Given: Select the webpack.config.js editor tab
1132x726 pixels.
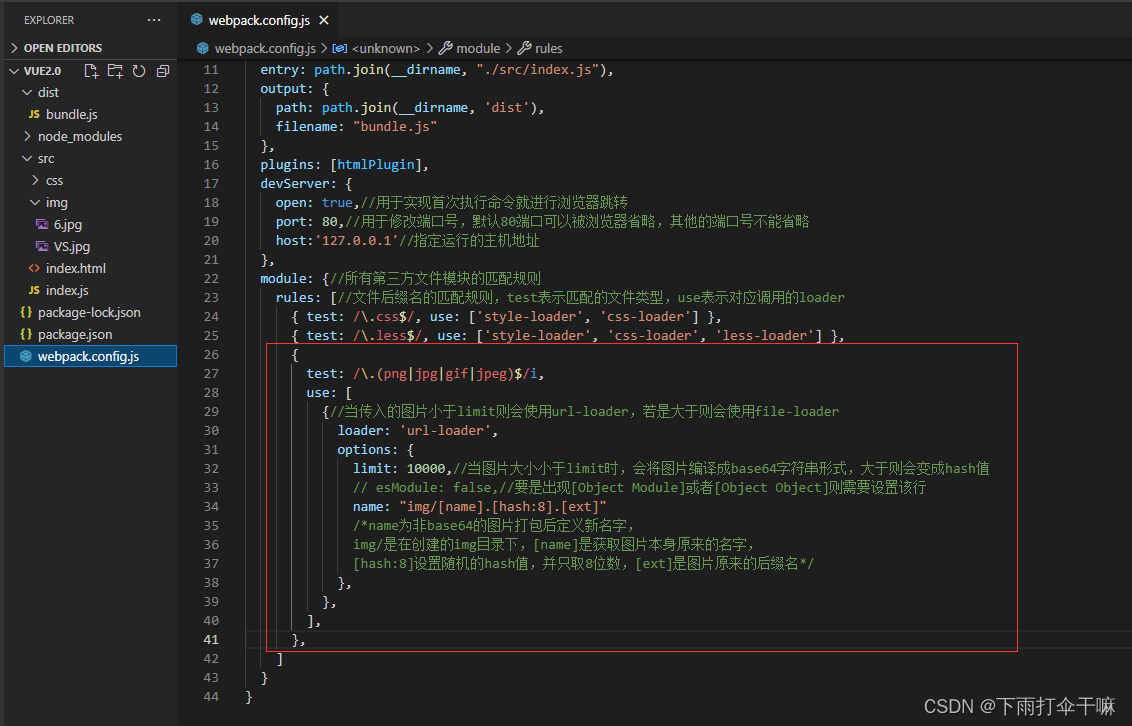Looking at the screenshot, I should point(258,20).
